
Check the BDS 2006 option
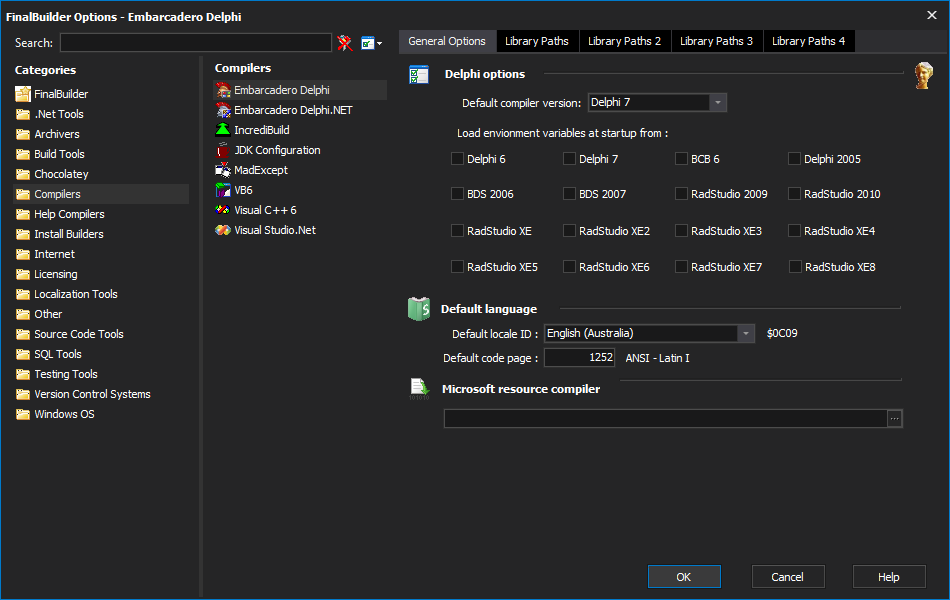point(457,194)
